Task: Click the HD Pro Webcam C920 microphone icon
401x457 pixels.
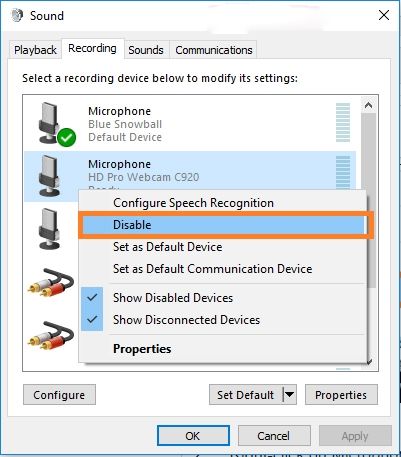Action: (x=50, y=176)
